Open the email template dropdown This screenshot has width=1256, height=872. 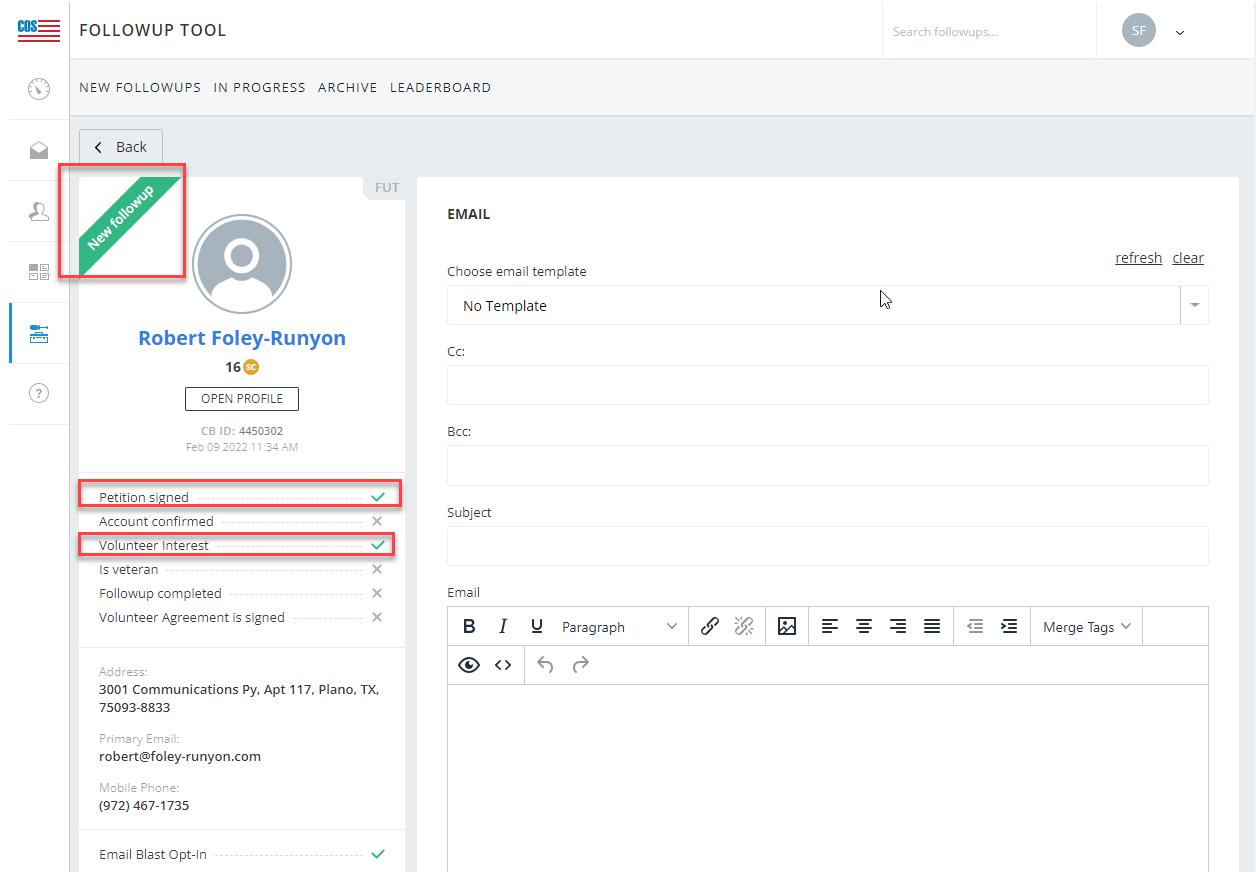1194,306
